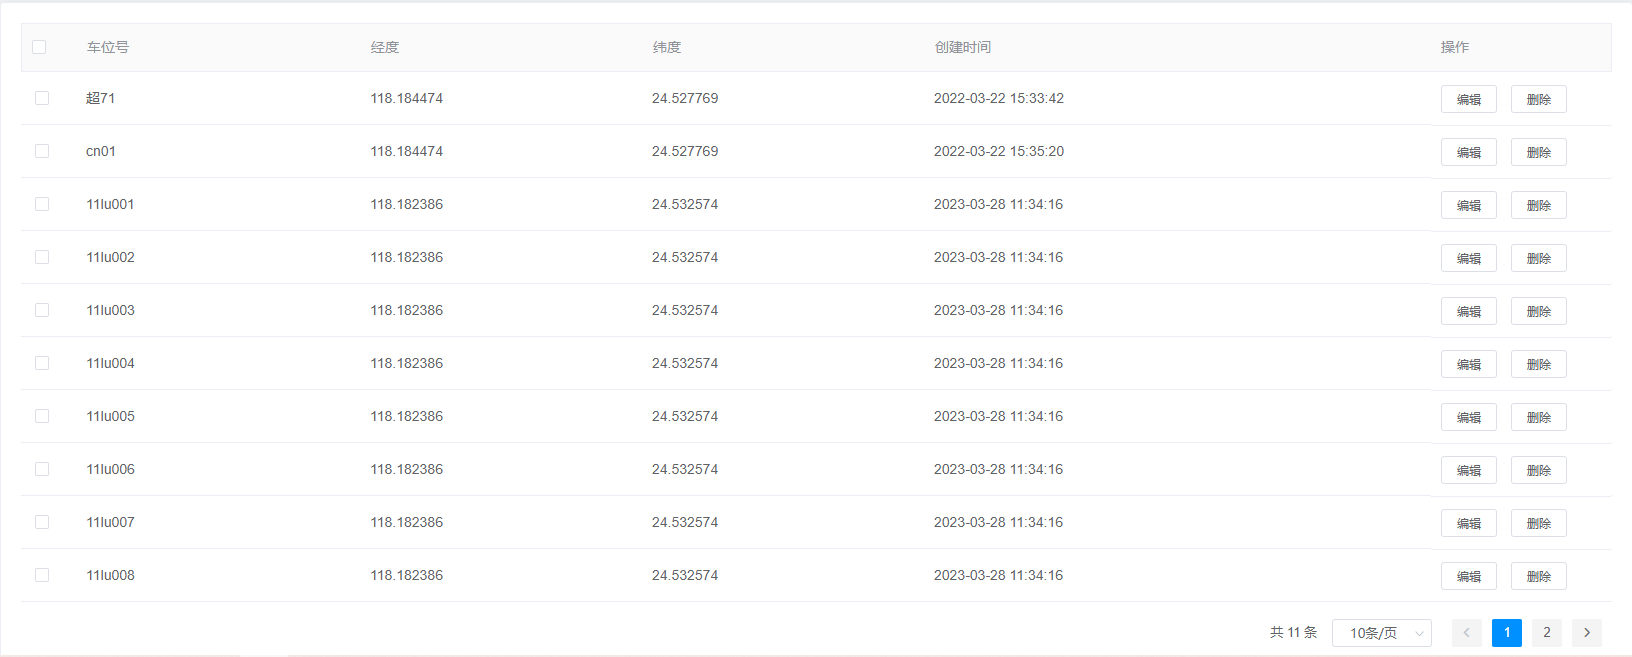Remove the 11lu007 row
The height and width of the screenshot is (657, 1632).
[1538, 523]
